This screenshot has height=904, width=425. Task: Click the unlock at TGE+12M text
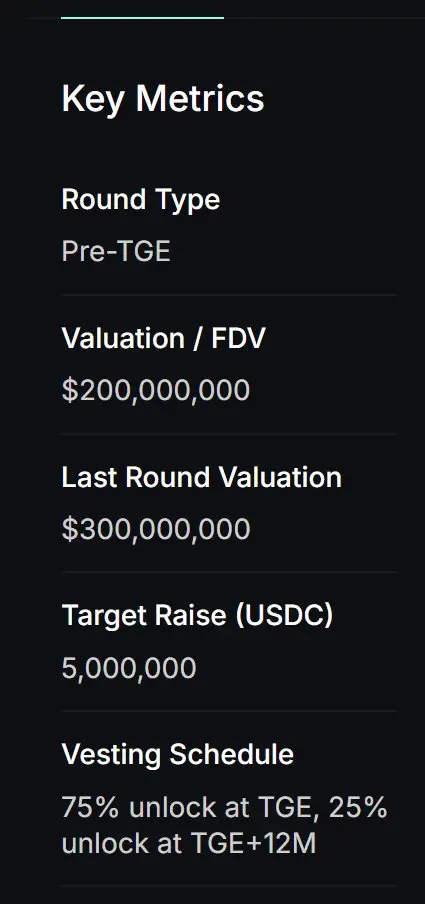coord(189,843)
